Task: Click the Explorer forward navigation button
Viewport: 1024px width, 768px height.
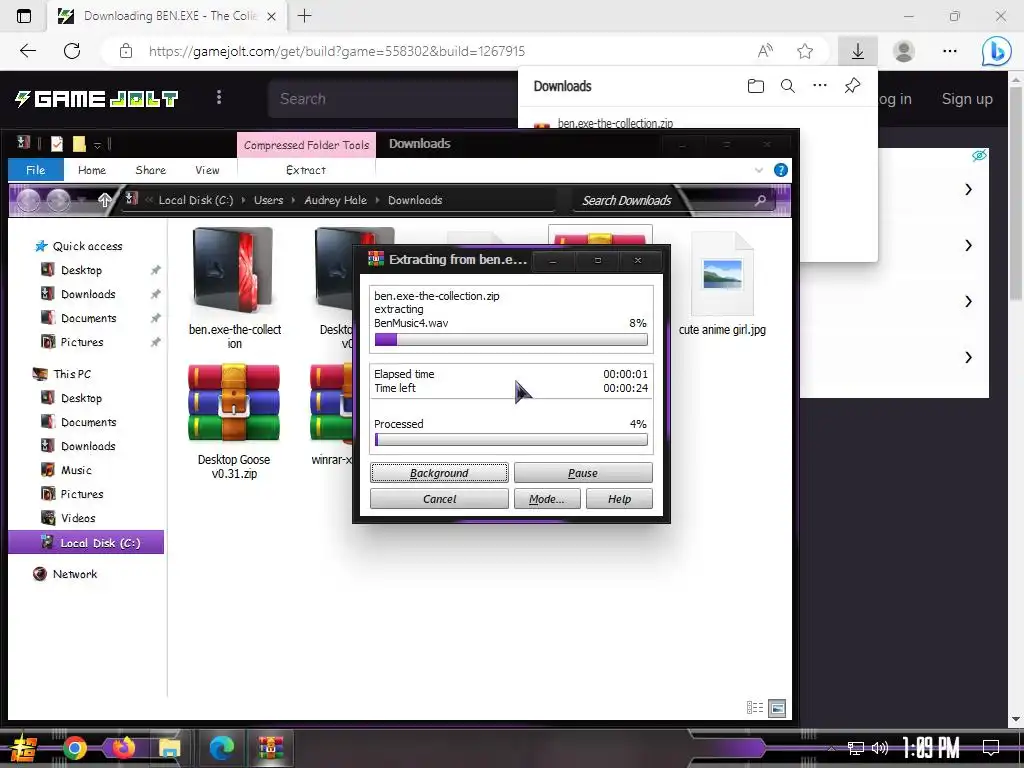Action: [57, 200]
